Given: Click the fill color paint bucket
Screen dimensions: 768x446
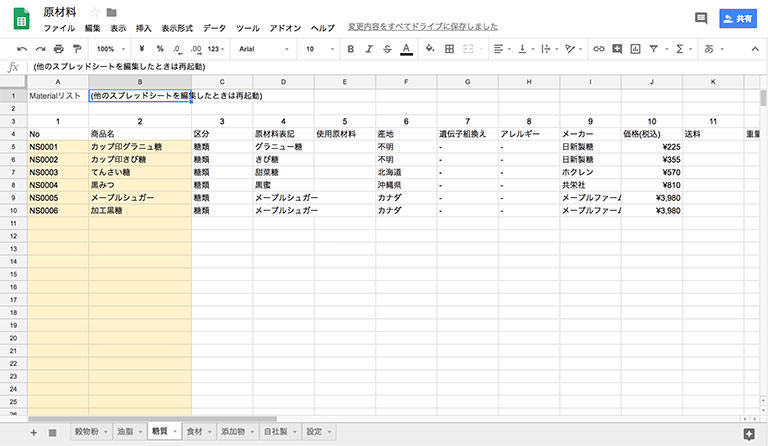Looking at the screenshot, I should [x=429, y=48].
